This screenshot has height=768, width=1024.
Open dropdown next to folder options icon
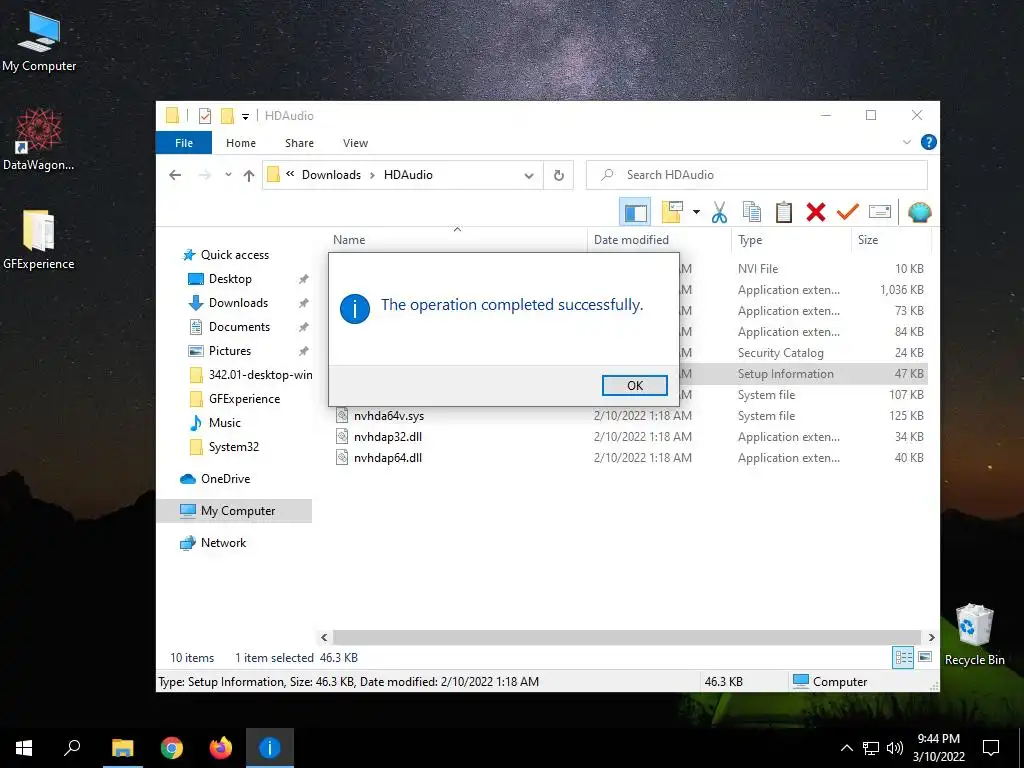(x=696, y=212)
